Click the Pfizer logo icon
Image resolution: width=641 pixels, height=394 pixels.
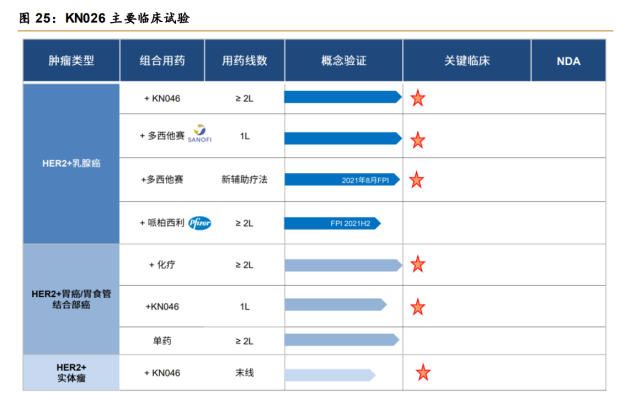[x=199, y=223]
